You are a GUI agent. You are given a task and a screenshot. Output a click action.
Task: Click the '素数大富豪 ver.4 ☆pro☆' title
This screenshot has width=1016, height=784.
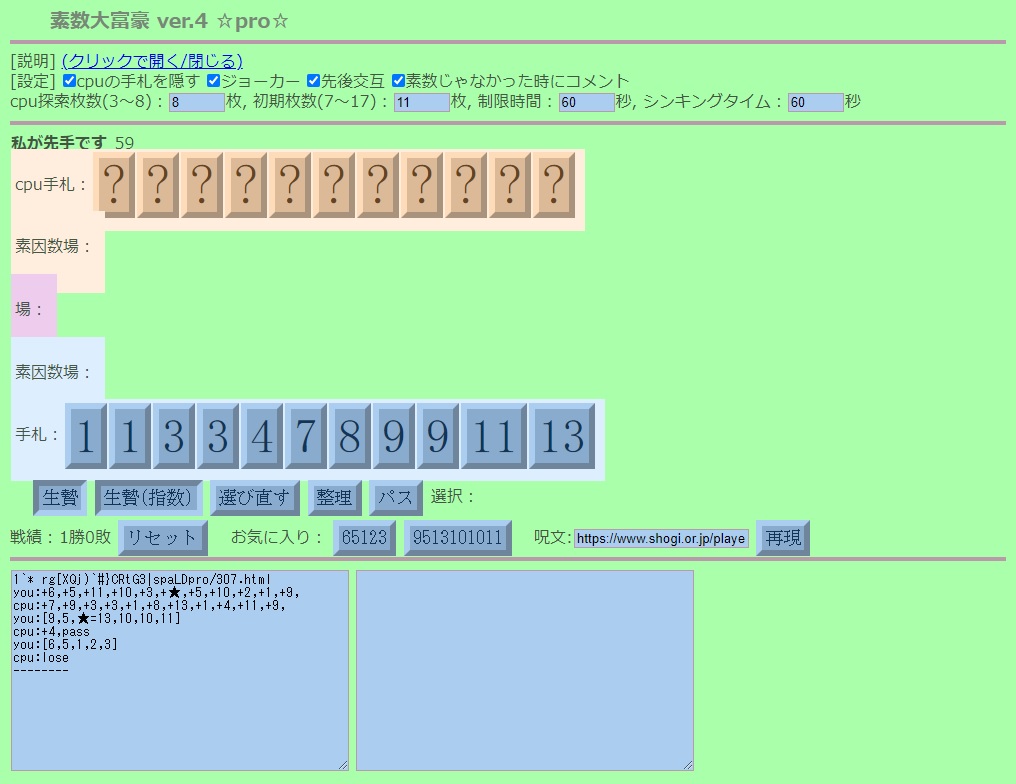click(x=169, y=21)
